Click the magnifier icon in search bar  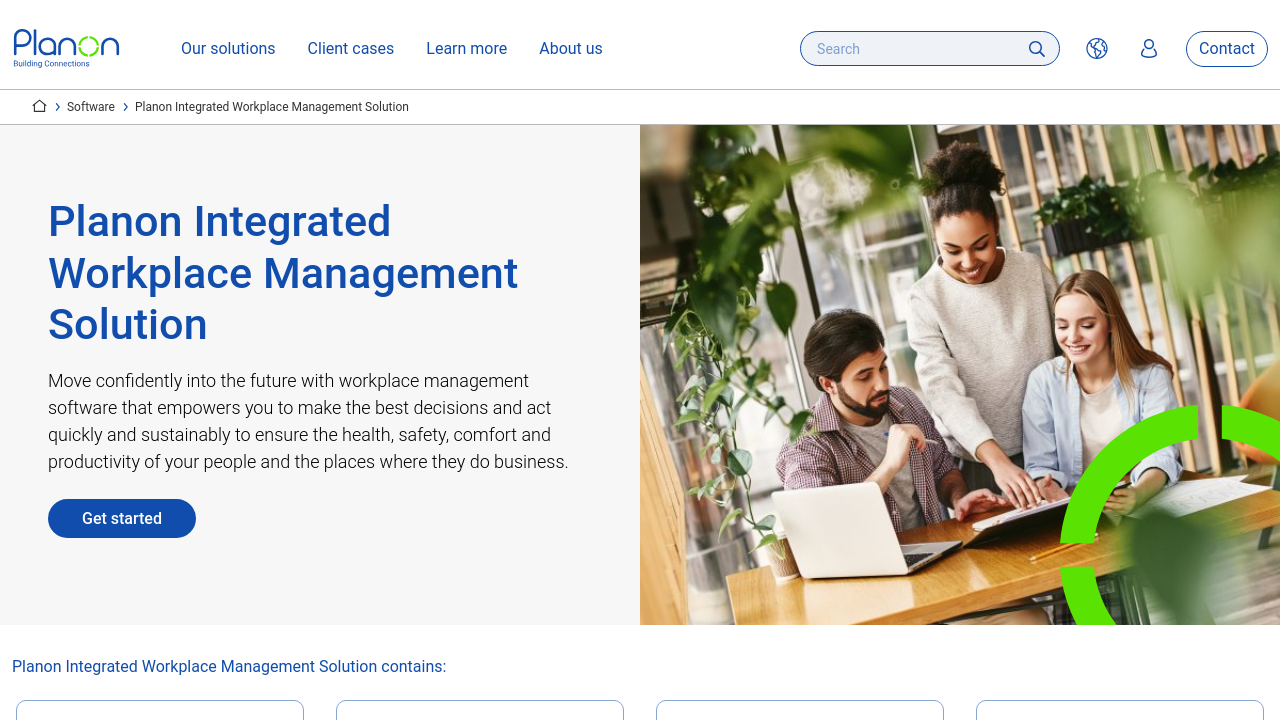click(1036, 49)
